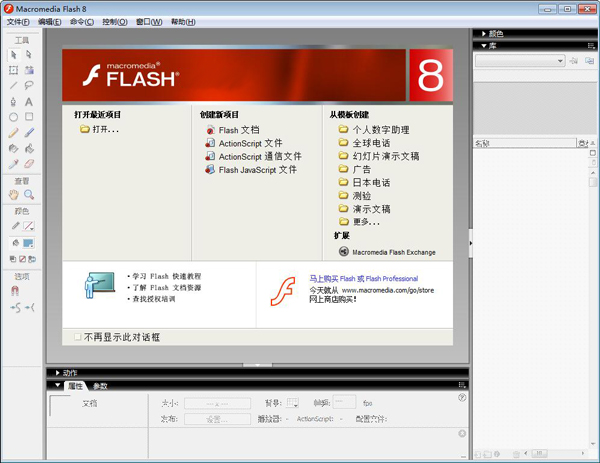Open the 控制(O) menu

(115, 22)
